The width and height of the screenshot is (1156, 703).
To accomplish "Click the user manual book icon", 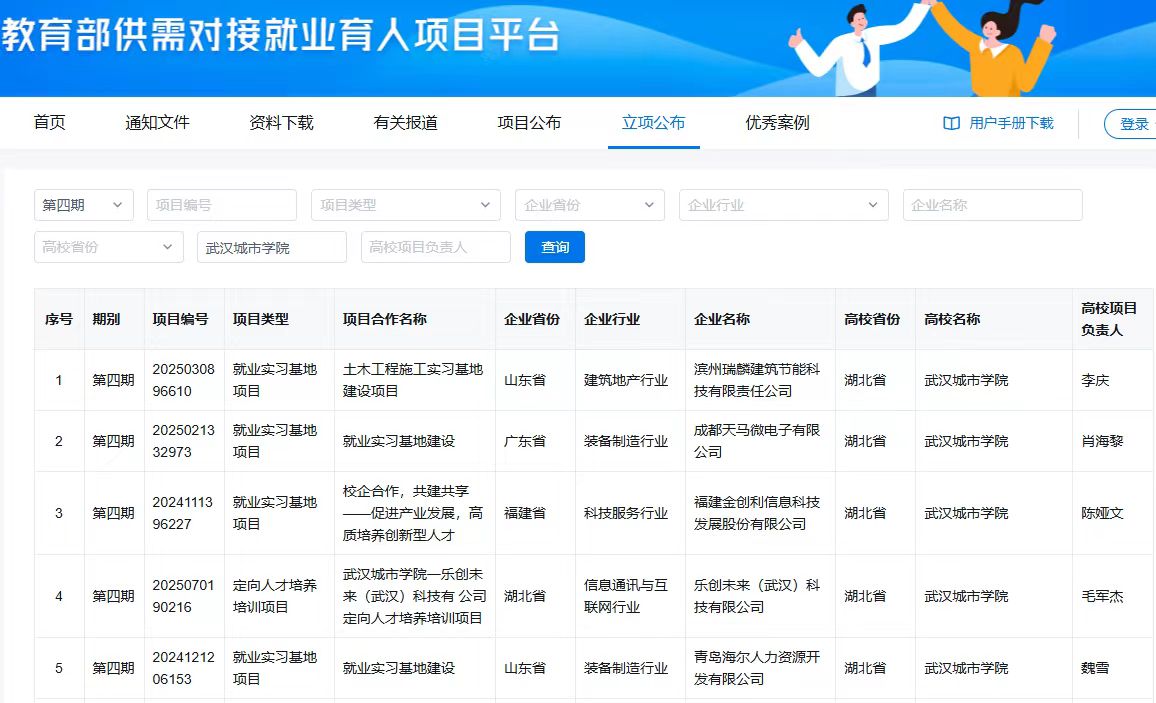I will (951, 123).
